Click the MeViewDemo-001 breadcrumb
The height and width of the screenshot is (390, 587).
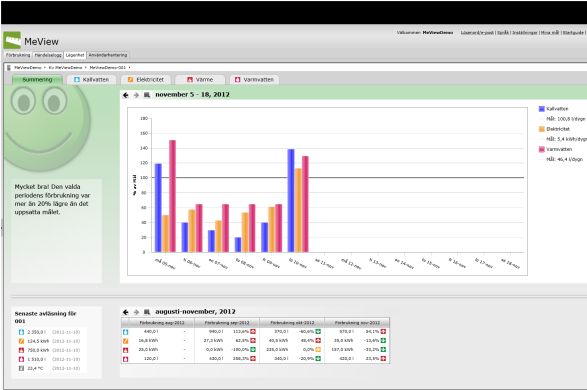click(x=107, y=68)
